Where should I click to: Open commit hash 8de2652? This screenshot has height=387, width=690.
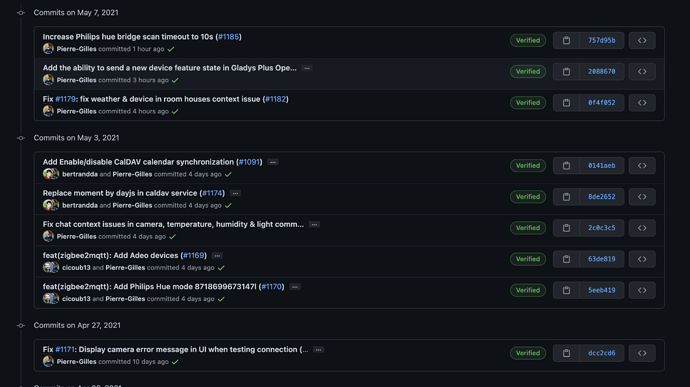[602, 197]
